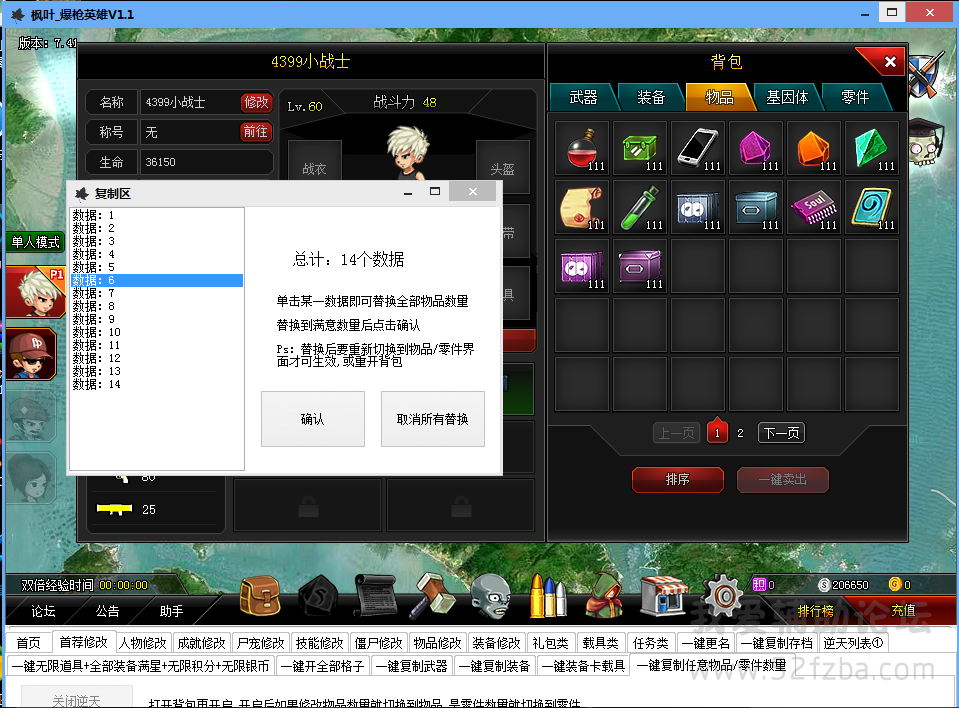Click the 取消所有替换 button
The height and width of the screenshot is (708, 959).
(432, 419)
